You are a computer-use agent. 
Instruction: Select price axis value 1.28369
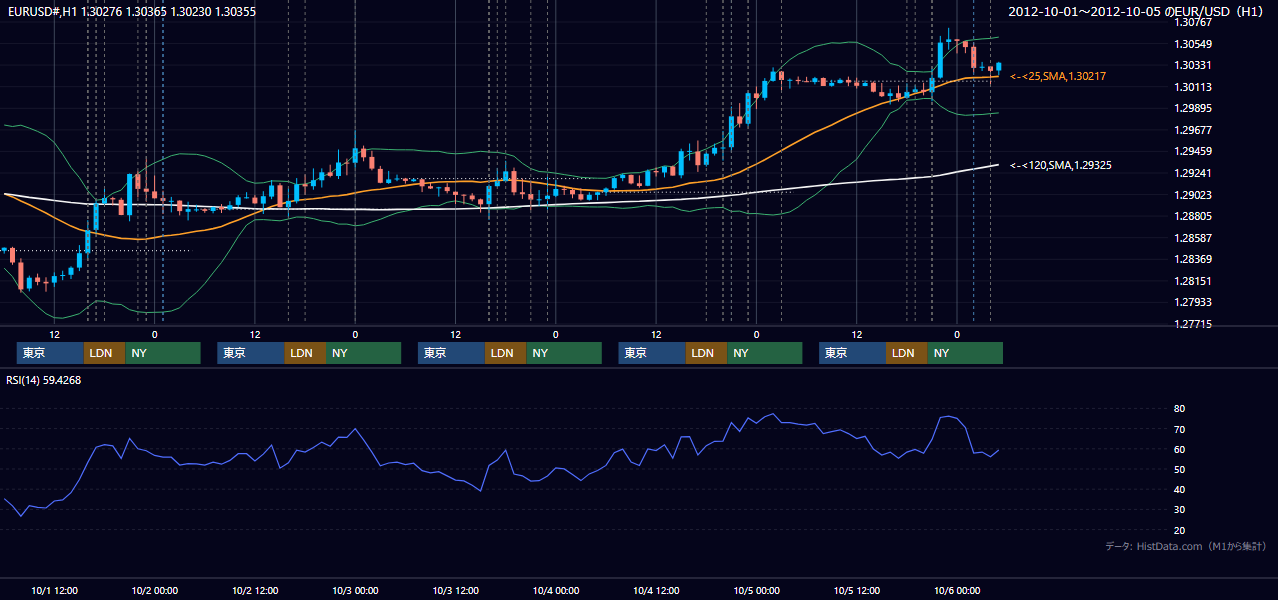point(1193,259)
